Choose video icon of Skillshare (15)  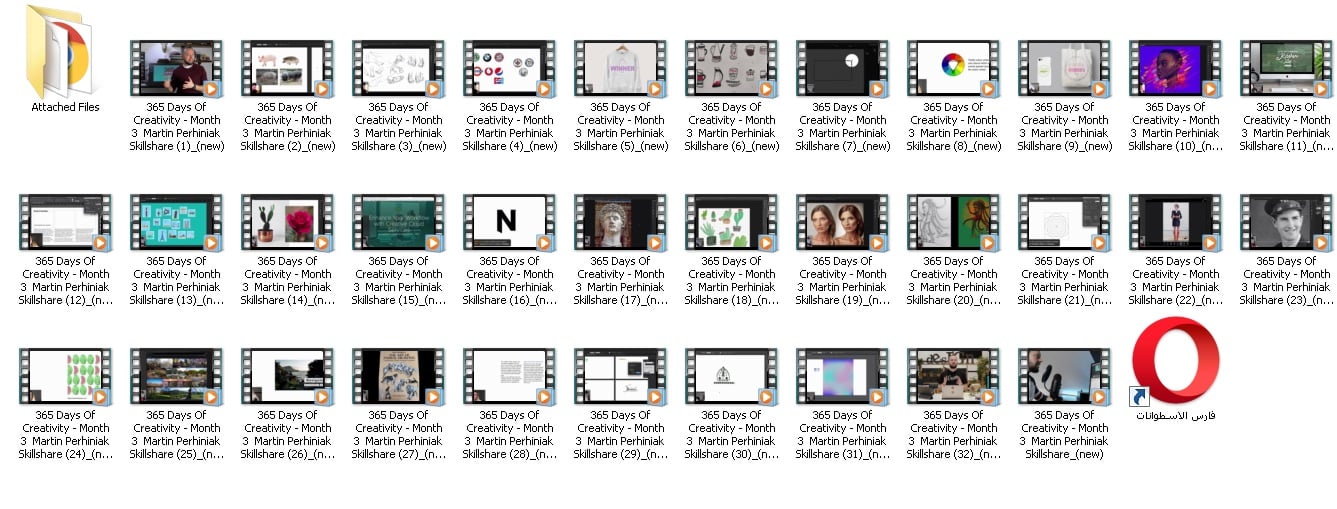(x=399, y=223)
